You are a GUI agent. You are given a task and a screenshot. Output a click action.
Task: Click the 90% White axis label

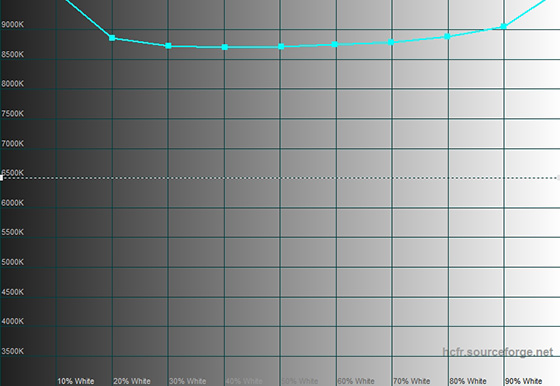524,381
